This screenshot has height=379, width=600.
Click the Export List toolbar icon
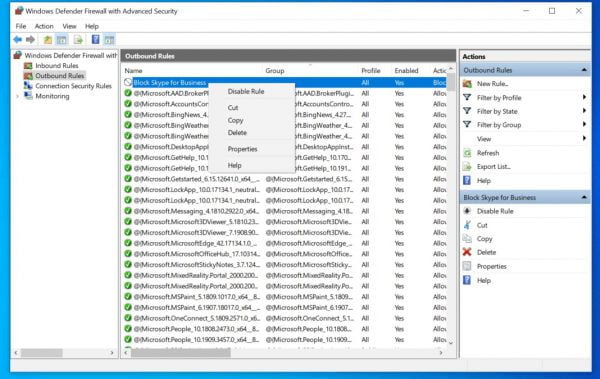click(x=78, y=39)
